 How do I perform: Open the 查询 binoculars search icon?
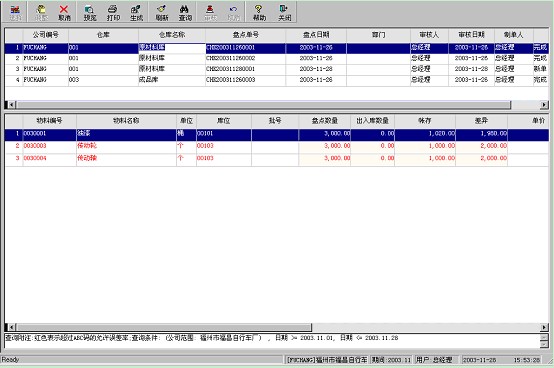coord(185,13)
